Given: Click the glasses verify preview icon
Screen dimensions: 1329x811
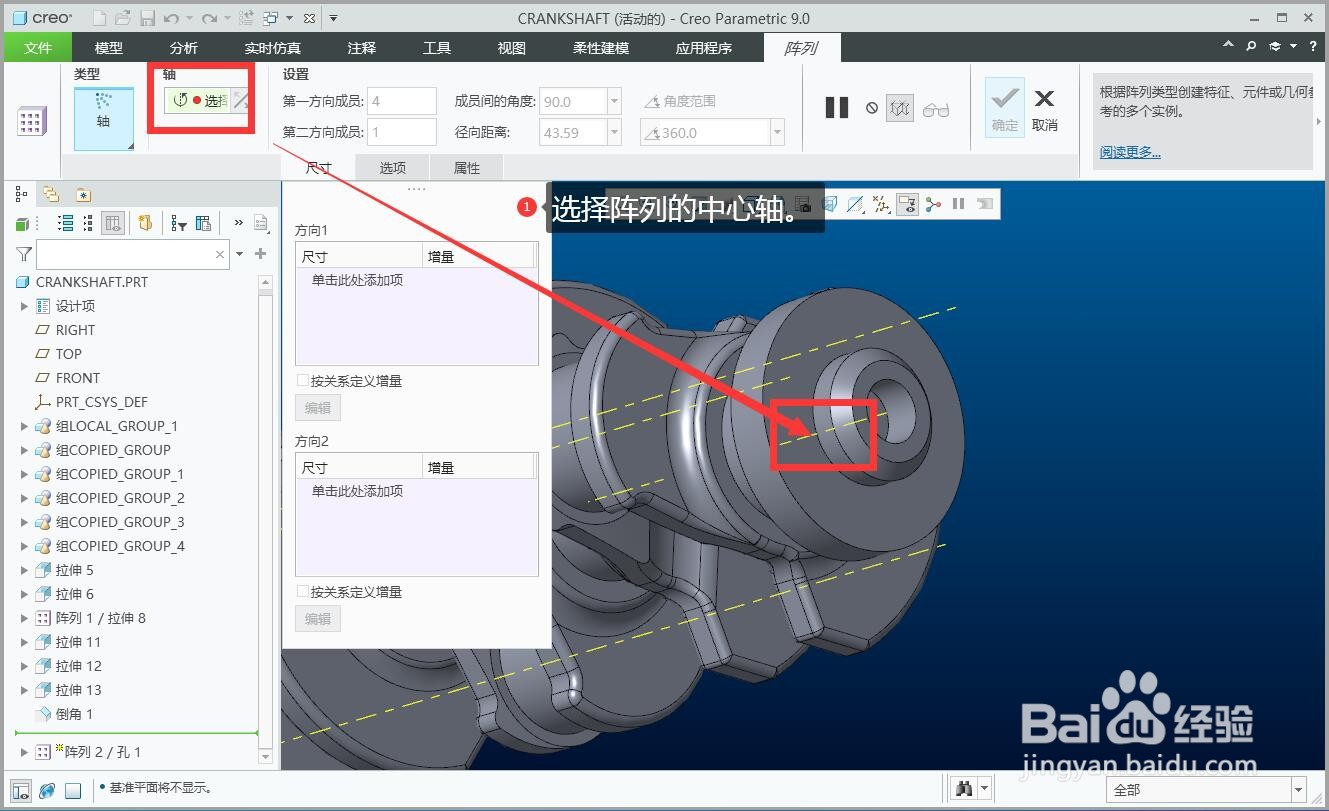Looking at the screenshot, I should pyautogui.click(x=936, y=109).
